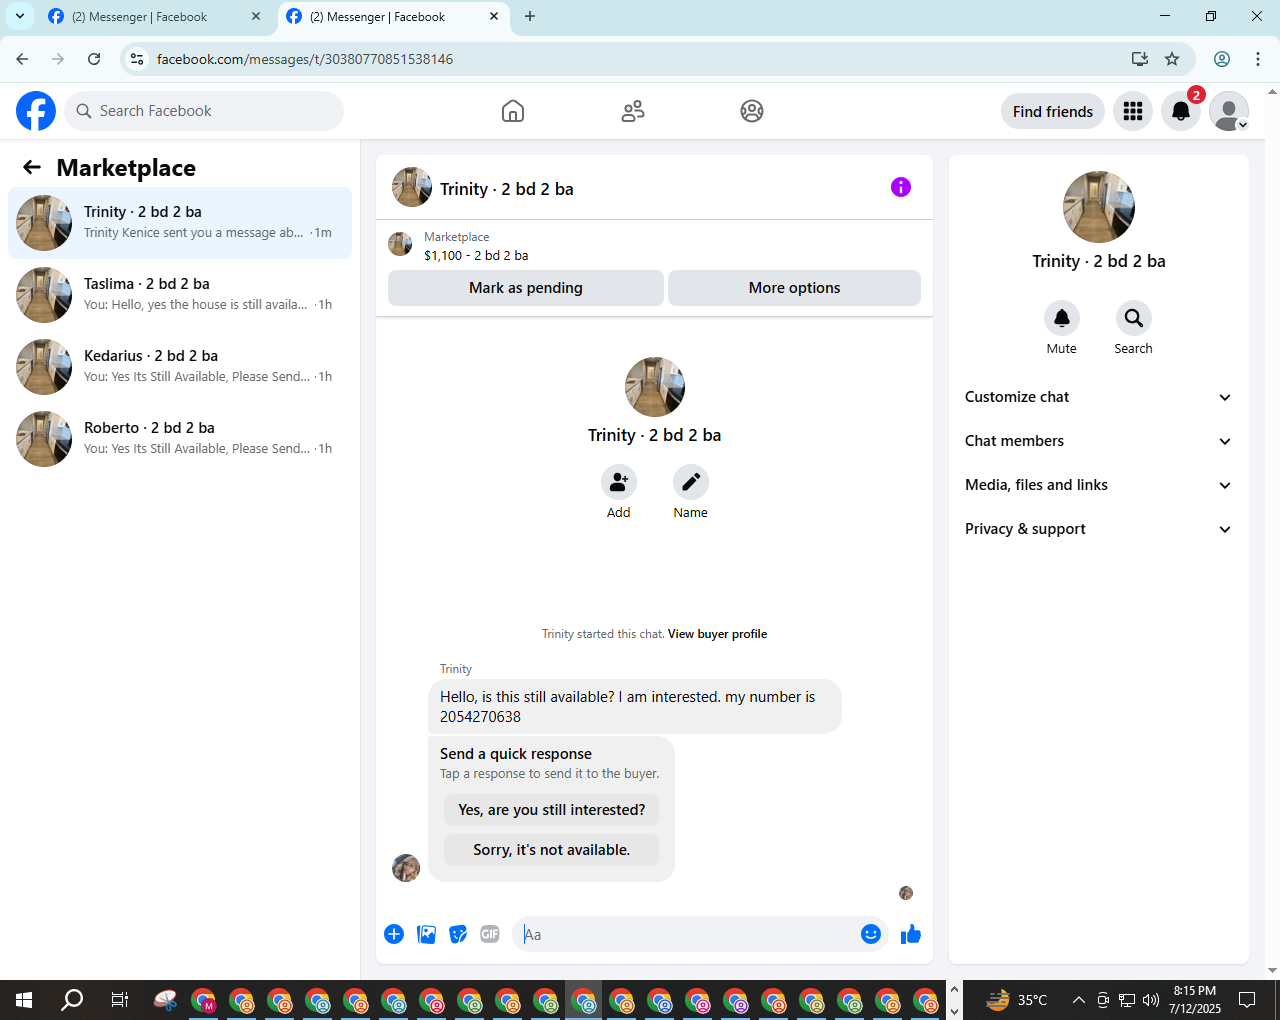
Task: Click the site information icon in address bar
Action: [x=137, y=59]
